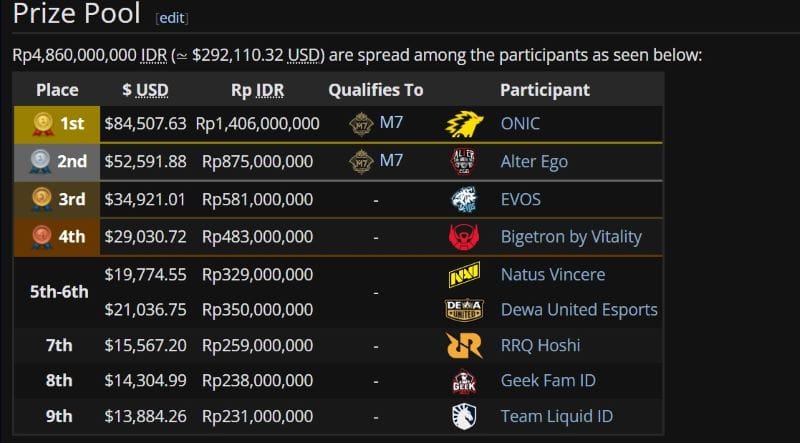Click the M7 icon in first place row
The image size is (800, 443).
(361, 125)
